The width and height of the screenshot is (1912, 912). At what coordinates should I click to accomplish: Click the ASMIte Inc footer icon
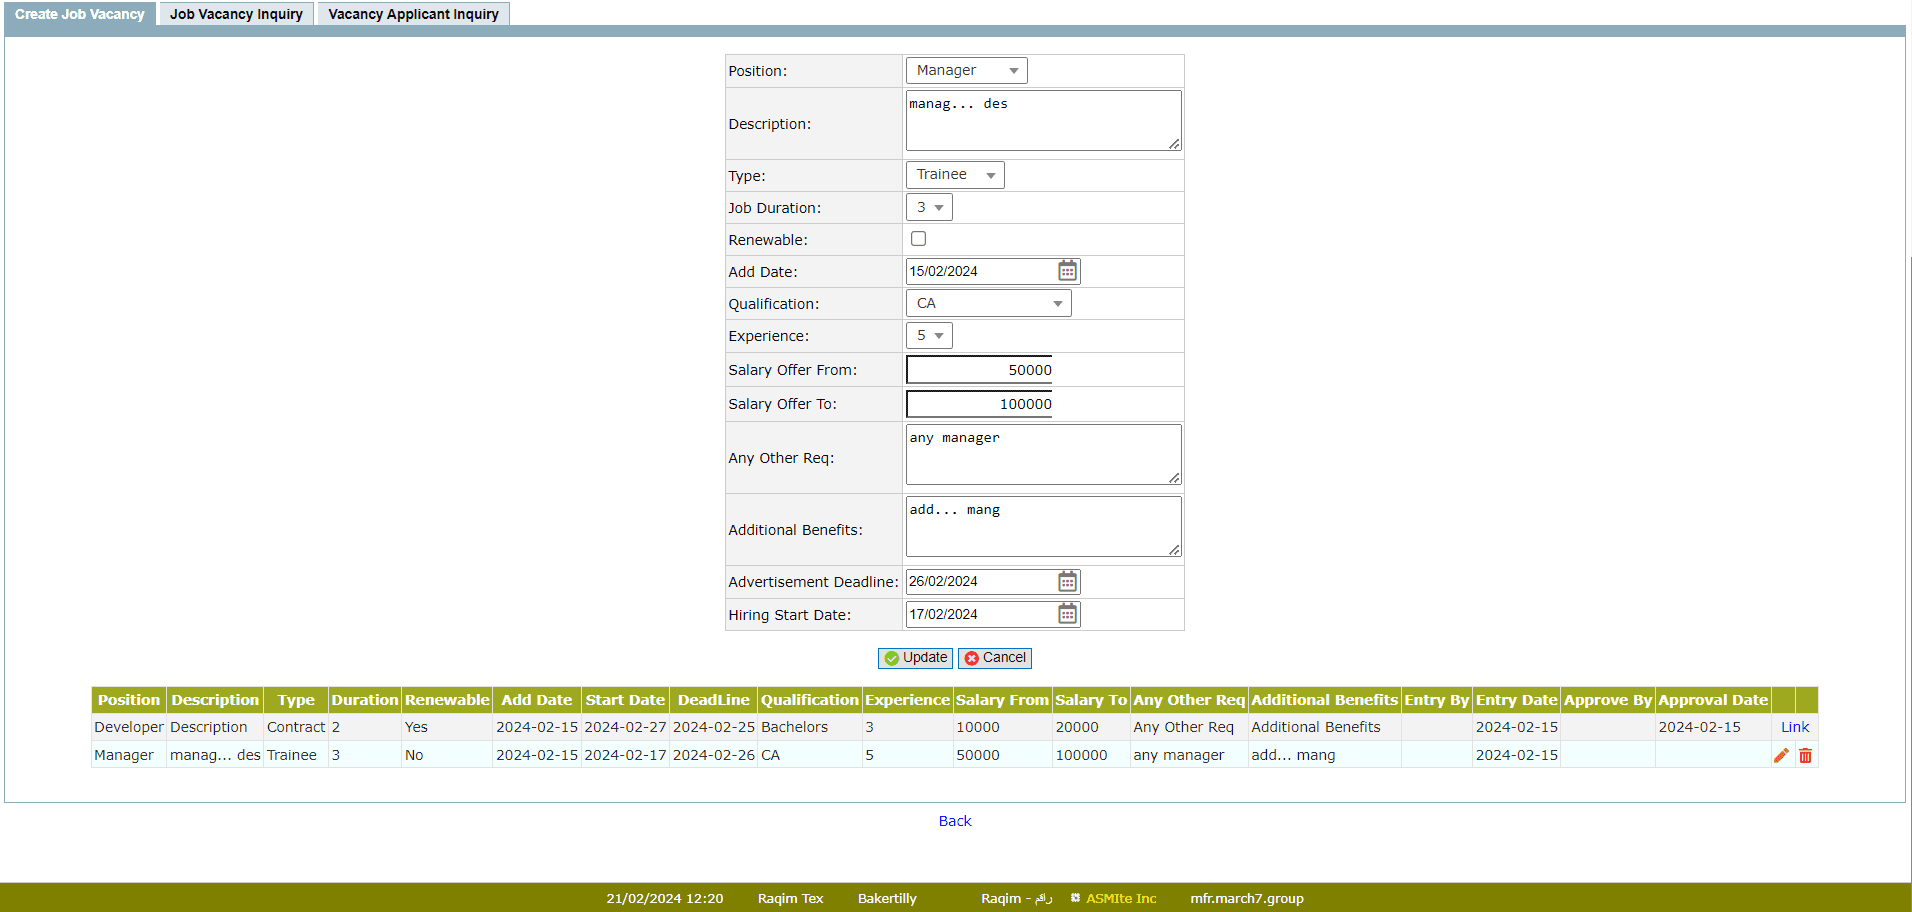[1075, 898]
